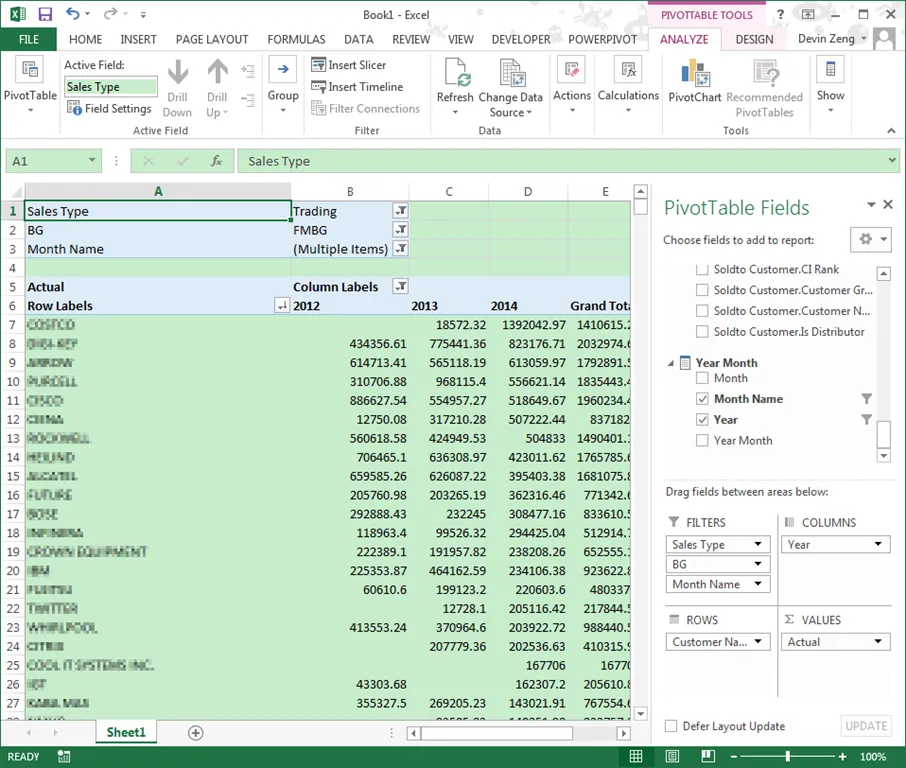Click the Redo arrow icon

coord(110,13)
